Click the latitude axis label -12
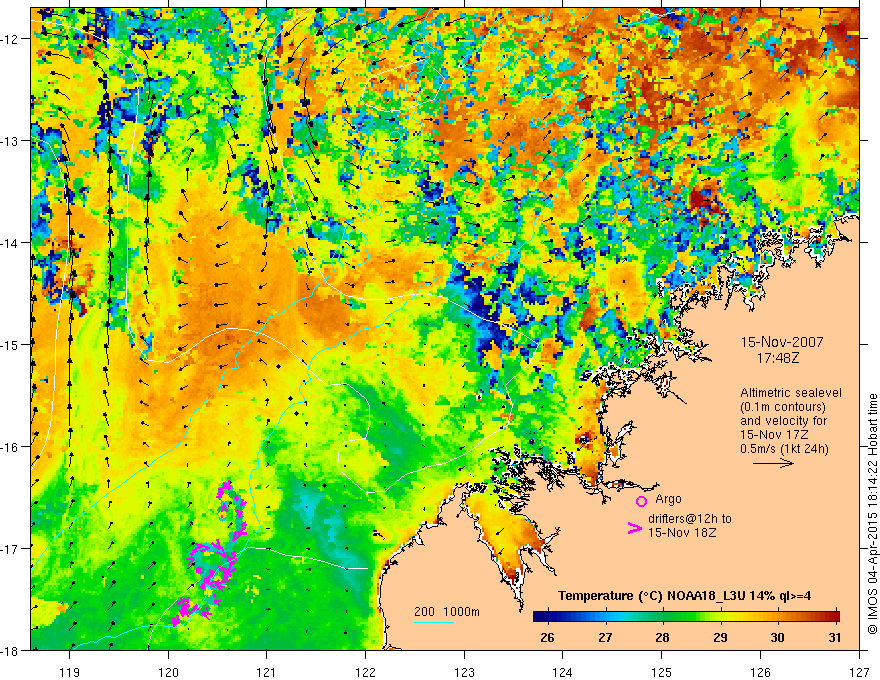 pyautogui.click(x=11, y=39)
